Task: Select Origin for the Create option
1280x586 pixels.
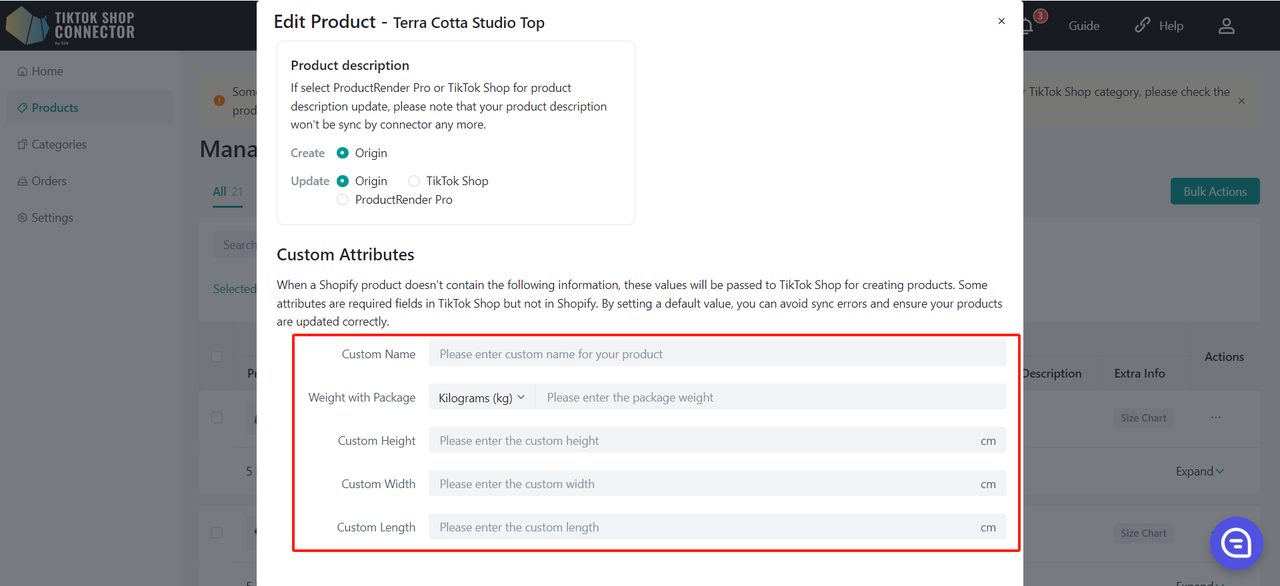Action: (343, 153)
